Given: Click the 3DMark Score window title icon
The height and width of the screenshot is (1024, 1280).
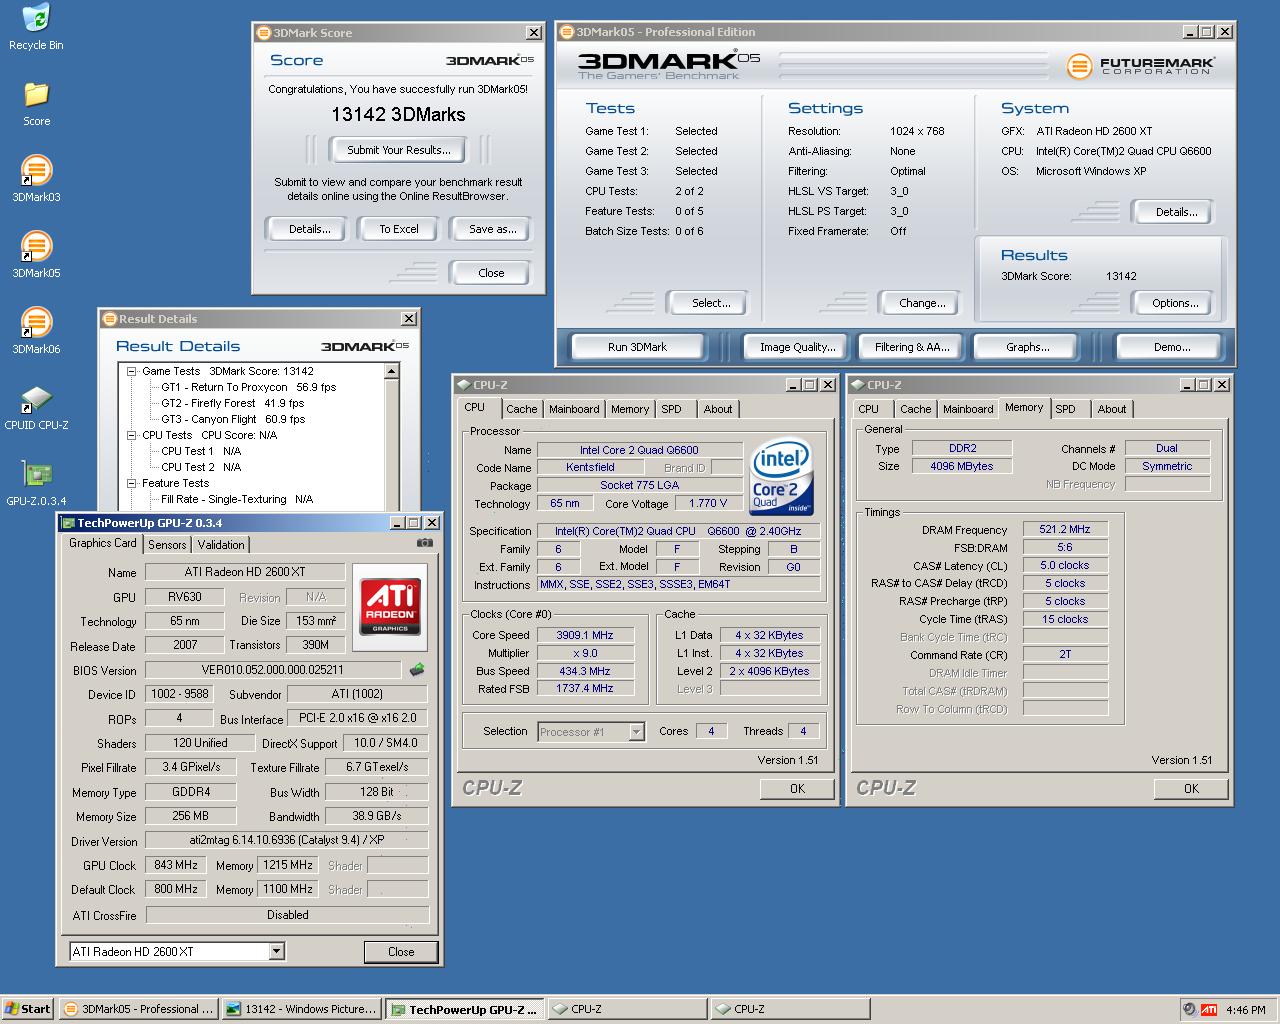Looking at the screenshot, I should pyautogui.click(x=264, y=33).
